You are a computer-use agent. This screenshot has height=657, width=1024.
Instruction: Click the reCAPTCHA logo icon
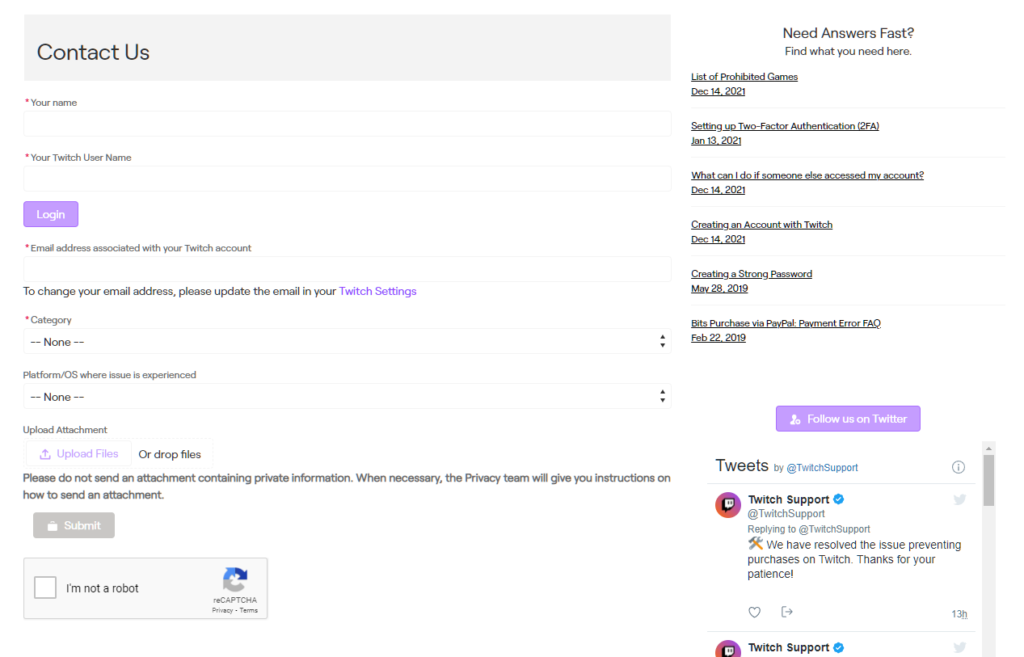235,579
